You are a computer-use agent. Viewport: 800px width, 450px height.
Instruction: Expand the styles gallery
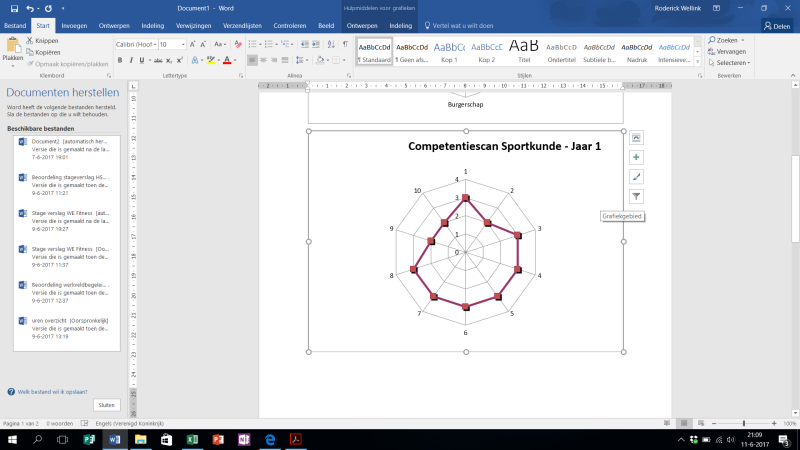pos(697,62)
